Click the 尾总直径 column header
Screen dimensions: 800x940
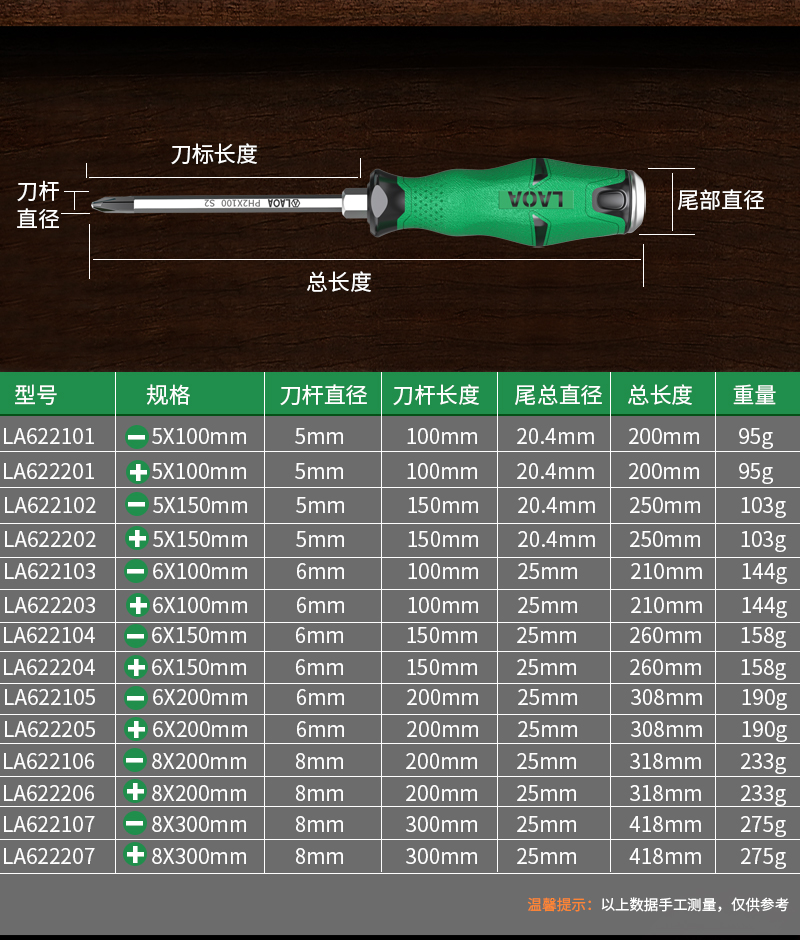558,395
